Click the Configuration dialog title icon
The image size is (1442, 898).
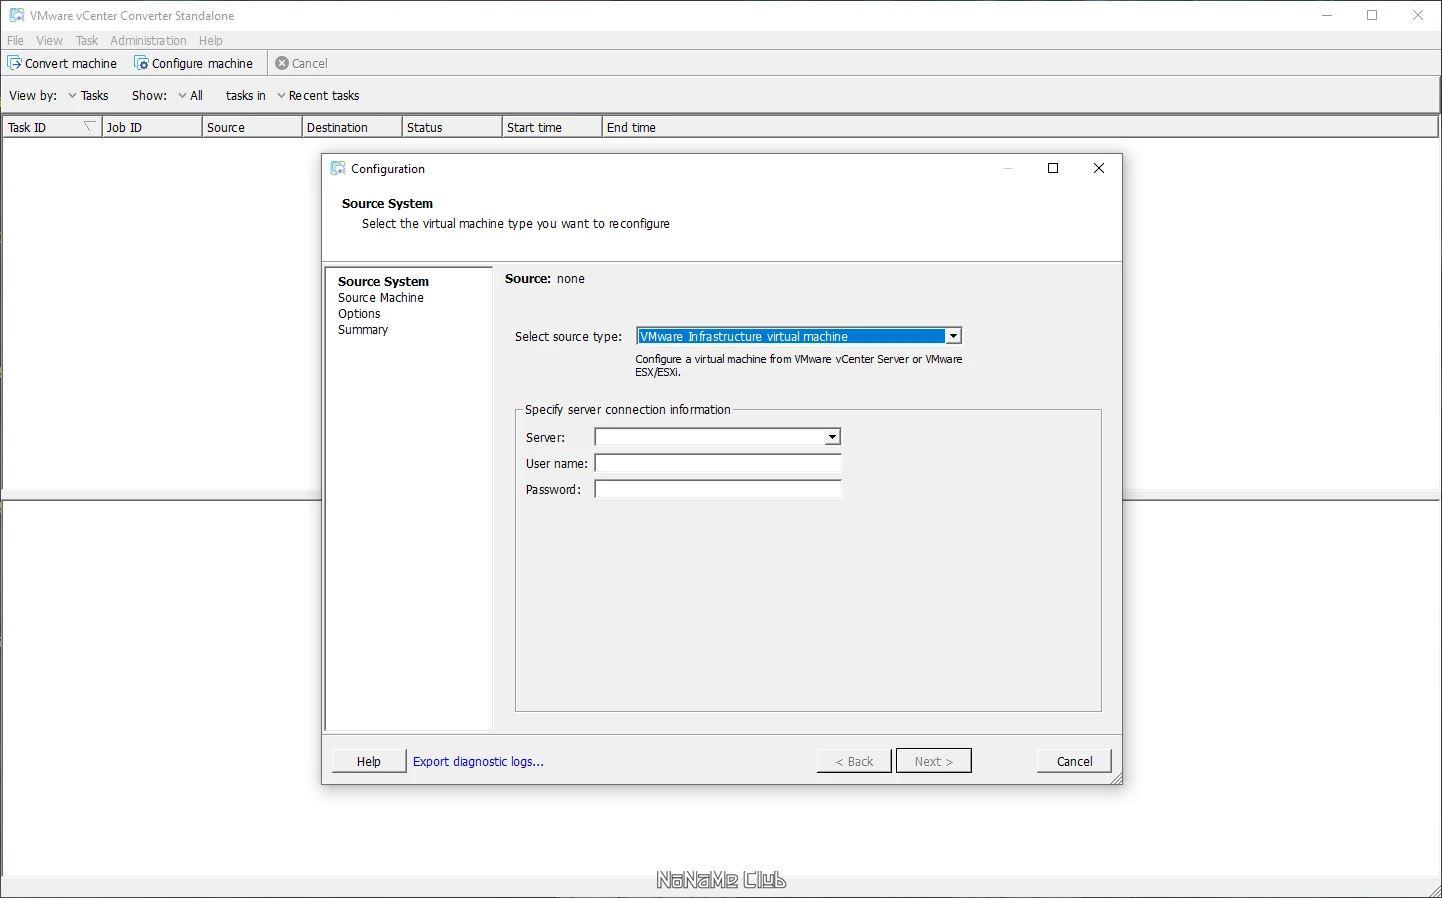(338, 168)
